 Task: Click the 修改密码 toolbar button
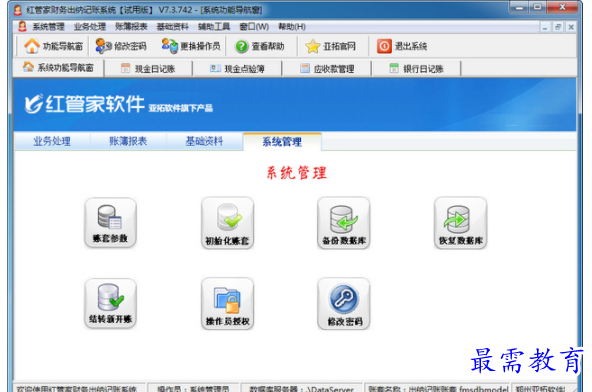120,46
